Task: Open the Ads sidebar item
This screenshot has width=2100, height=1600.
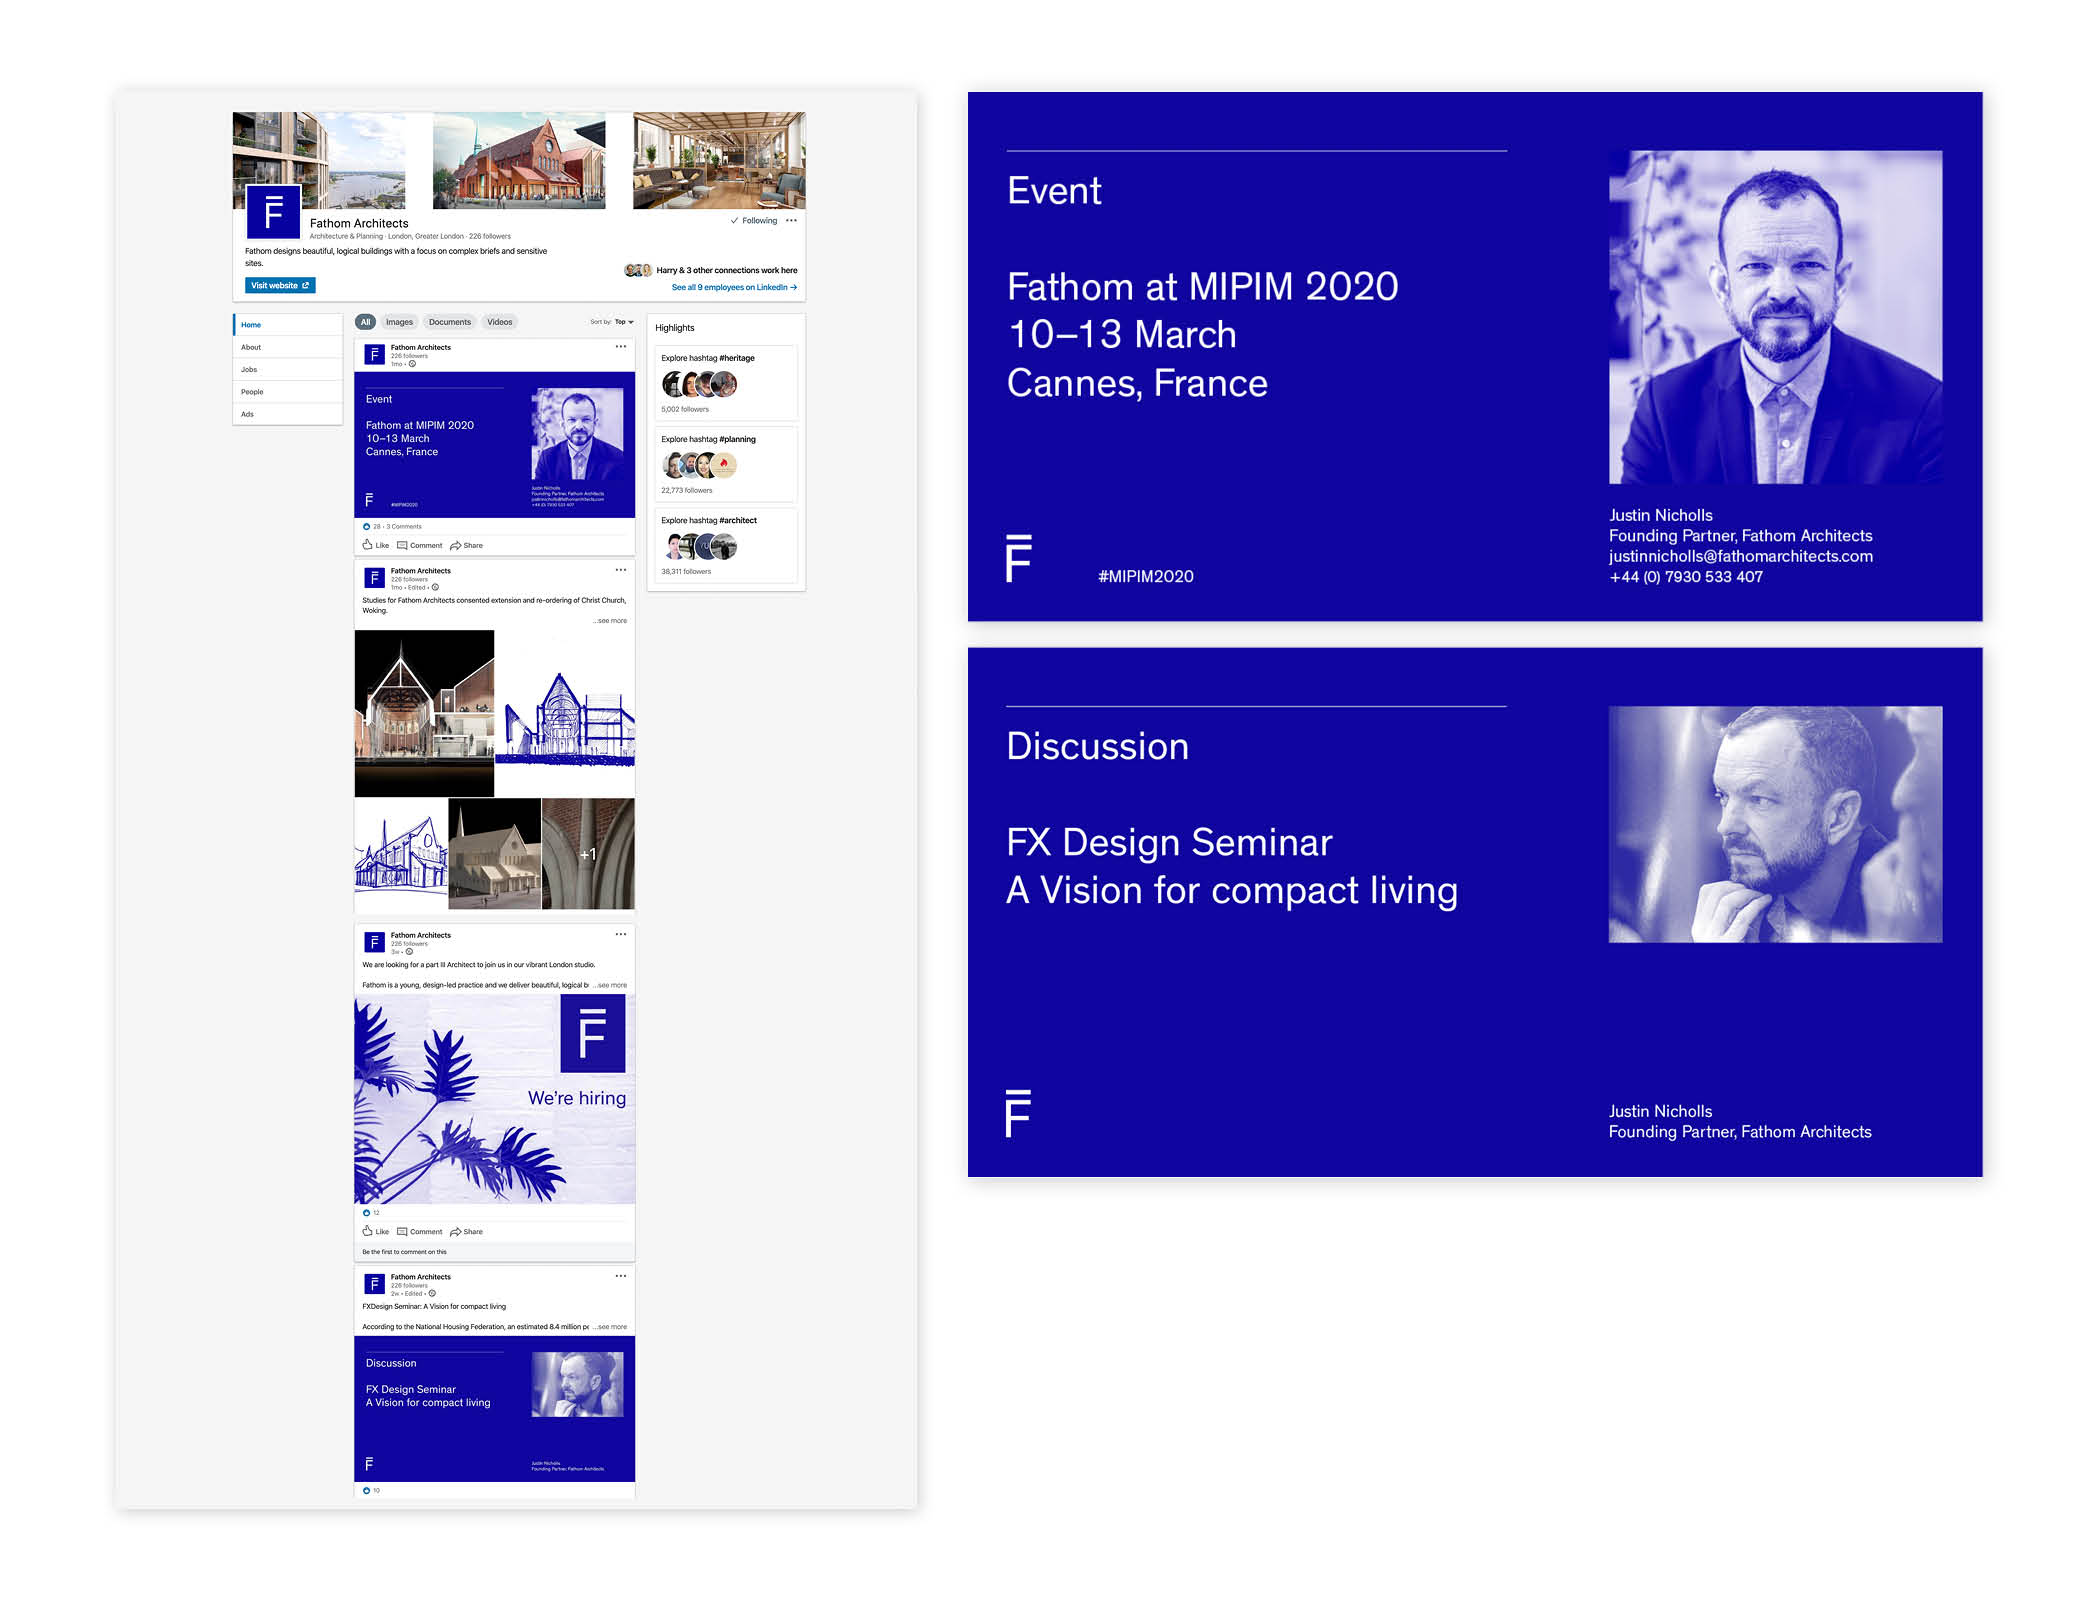Action: coord(288,414)
